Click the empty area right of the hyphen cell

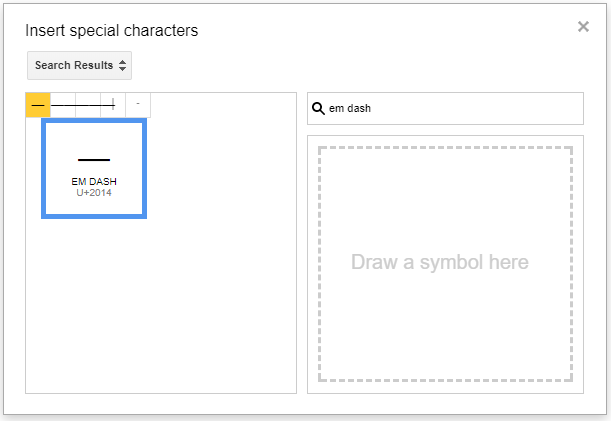[x=220, y=105]
